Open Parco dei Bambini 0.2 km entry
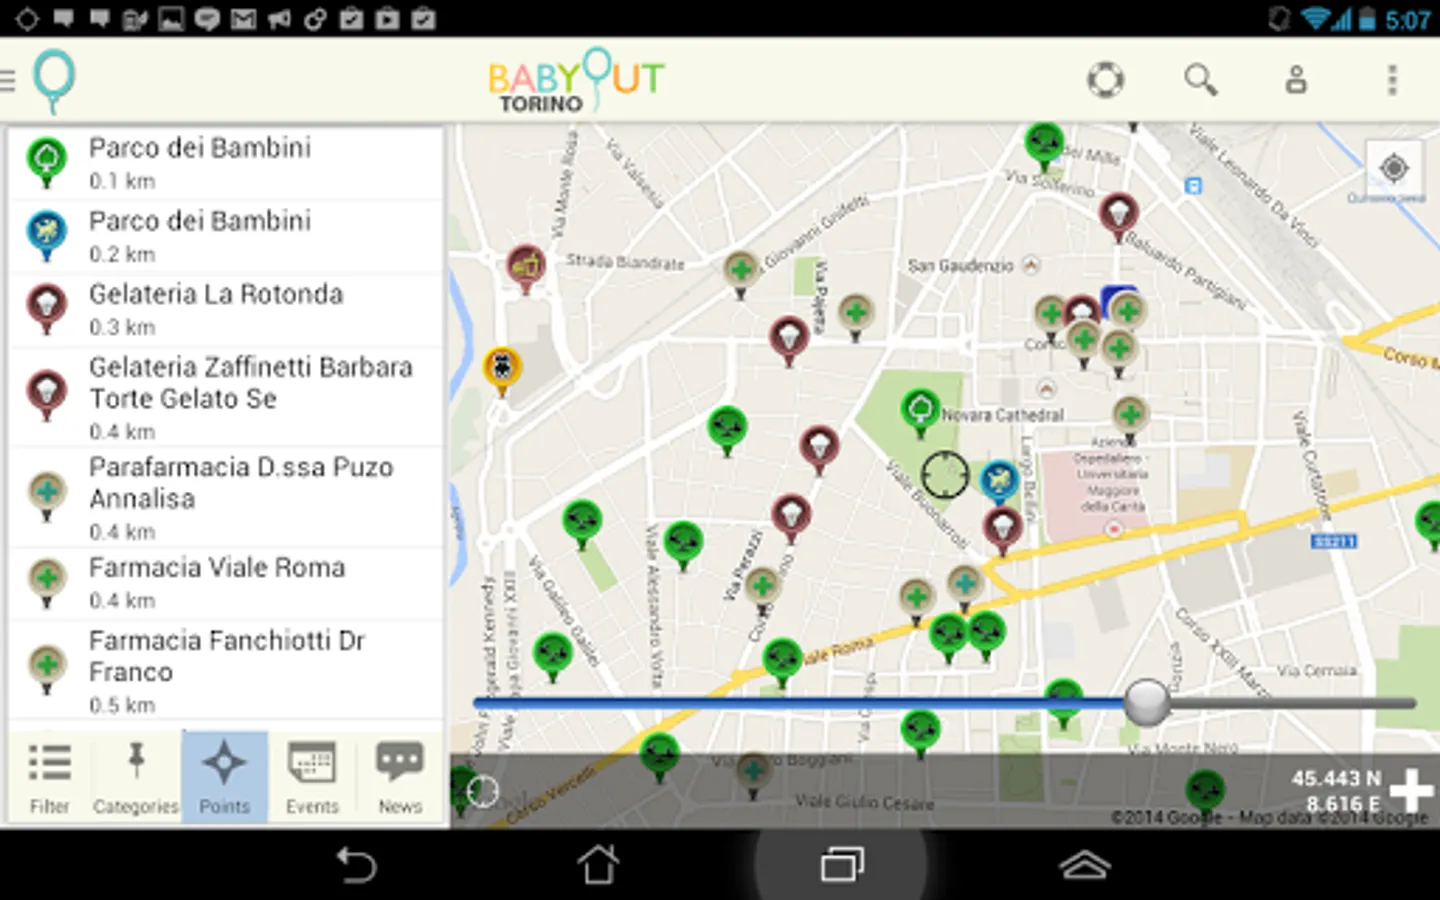The height and width of the screenshot is (900, 1440). click(226, 237)
